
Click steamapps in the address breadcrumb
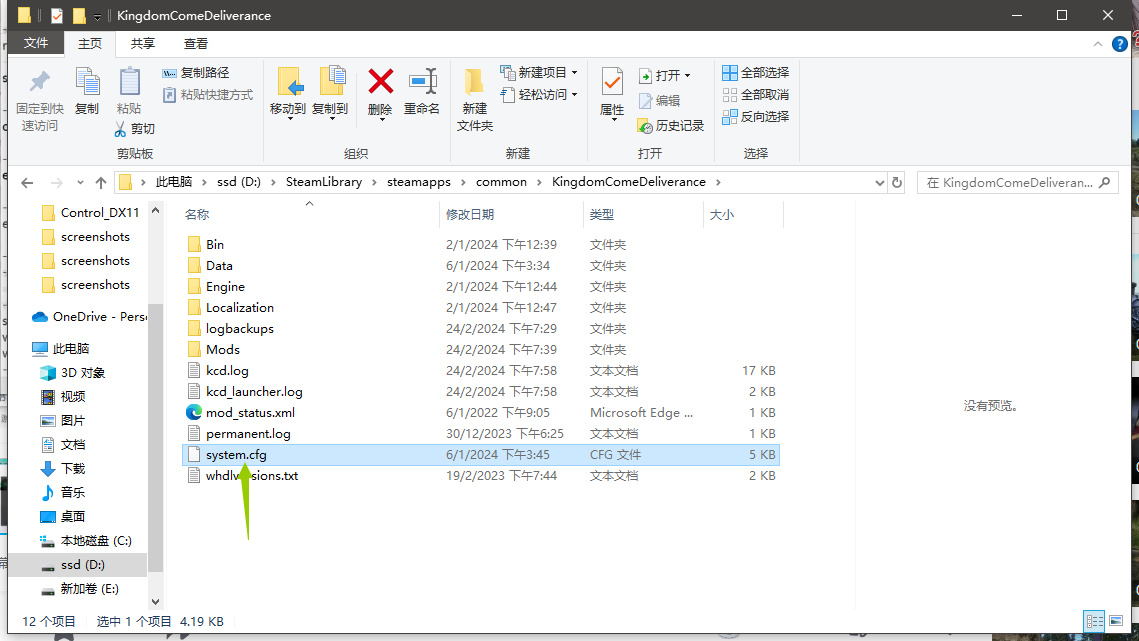pyautogui.click(x=418, y=182)
